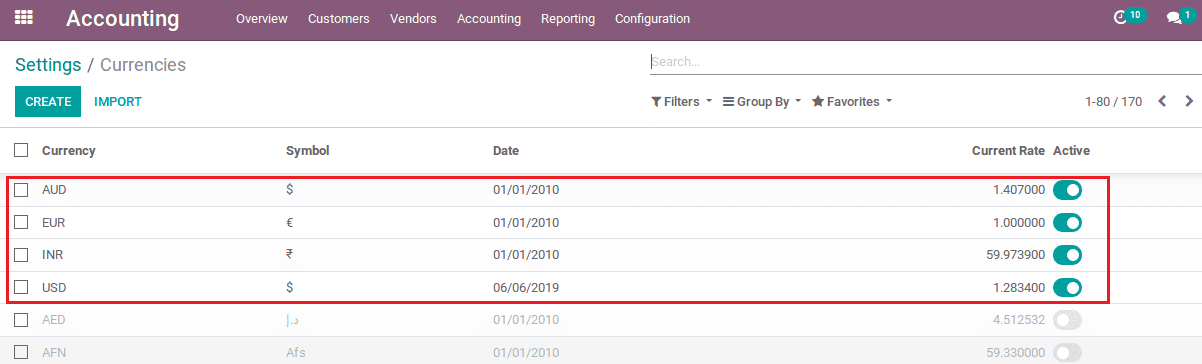Deactivate the AUD currency toggle
The image size is (1202, 364).
pyautogui.click(x=1067, y=190)
